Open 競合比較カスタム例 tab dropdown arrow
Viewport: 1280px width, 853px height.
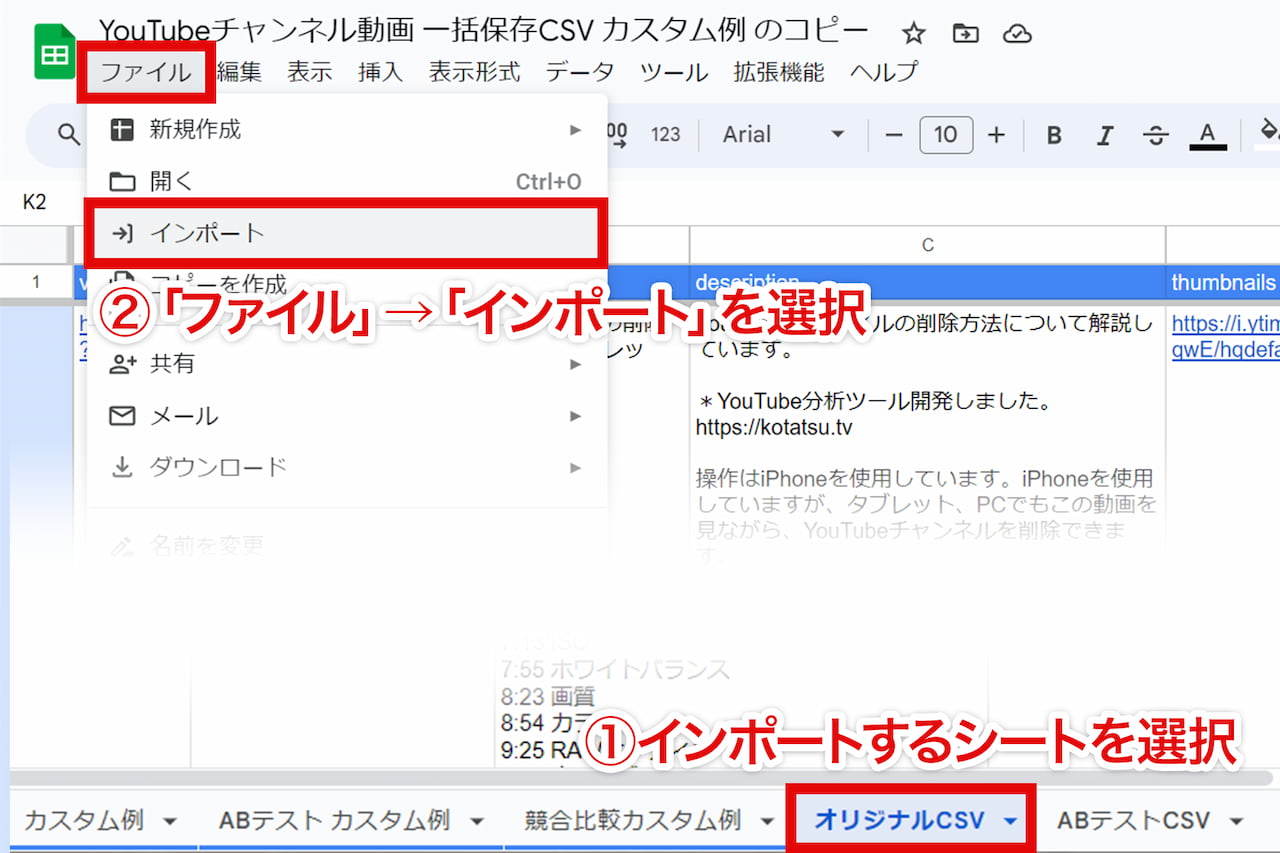click(x=767, y=822)
